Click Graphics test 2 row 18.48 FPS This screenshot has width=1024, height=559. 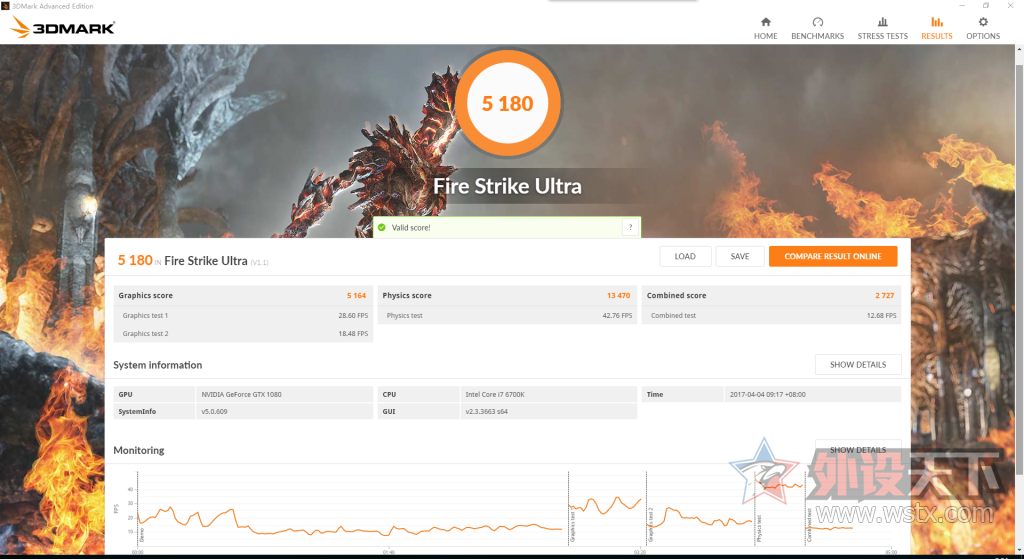click(x=243, y=334)
